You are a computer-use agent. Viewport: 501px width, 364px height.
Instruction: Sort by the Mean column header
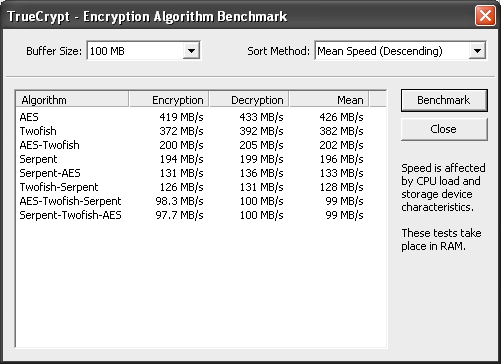point(329,100)
